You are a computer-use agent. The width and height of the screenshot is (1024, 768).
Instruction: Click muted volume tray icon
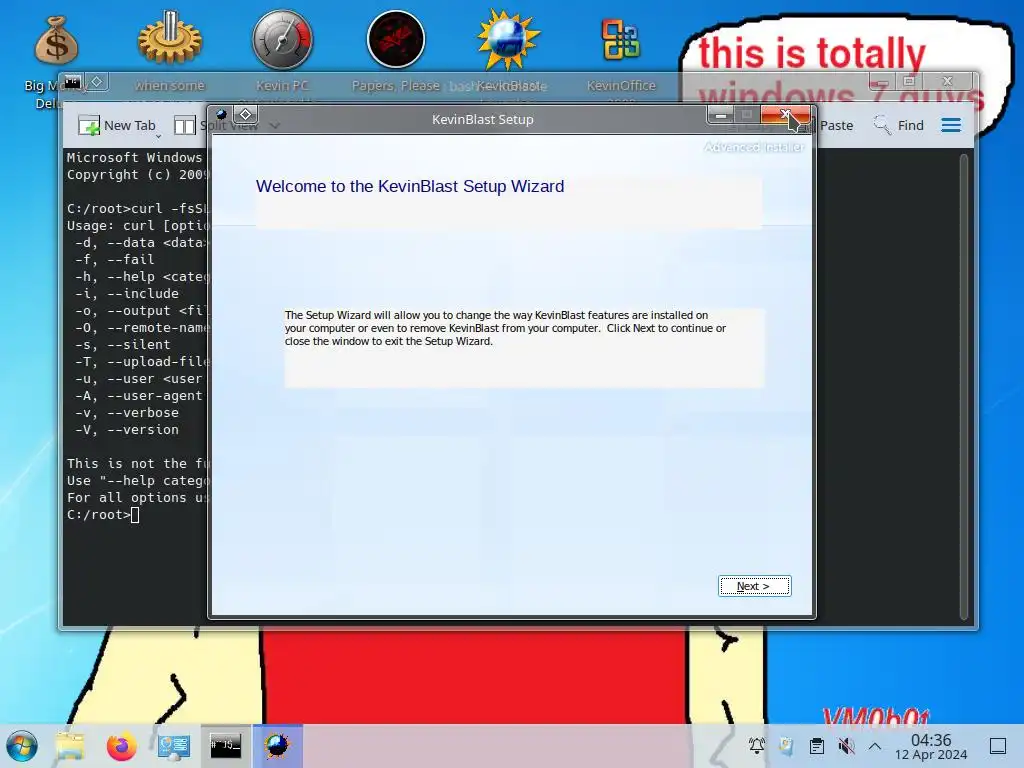point(846,745)
